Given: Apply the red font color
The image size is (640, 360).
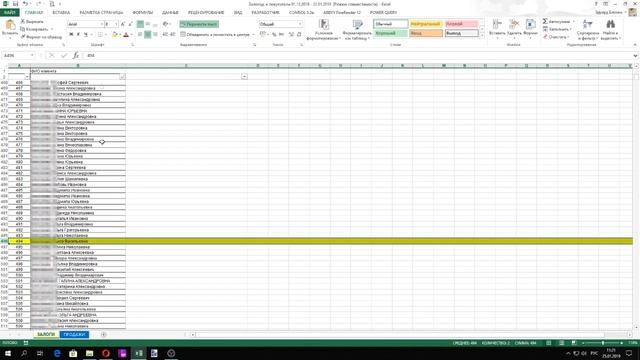Looking at the screenshot, I should point(126,35).
